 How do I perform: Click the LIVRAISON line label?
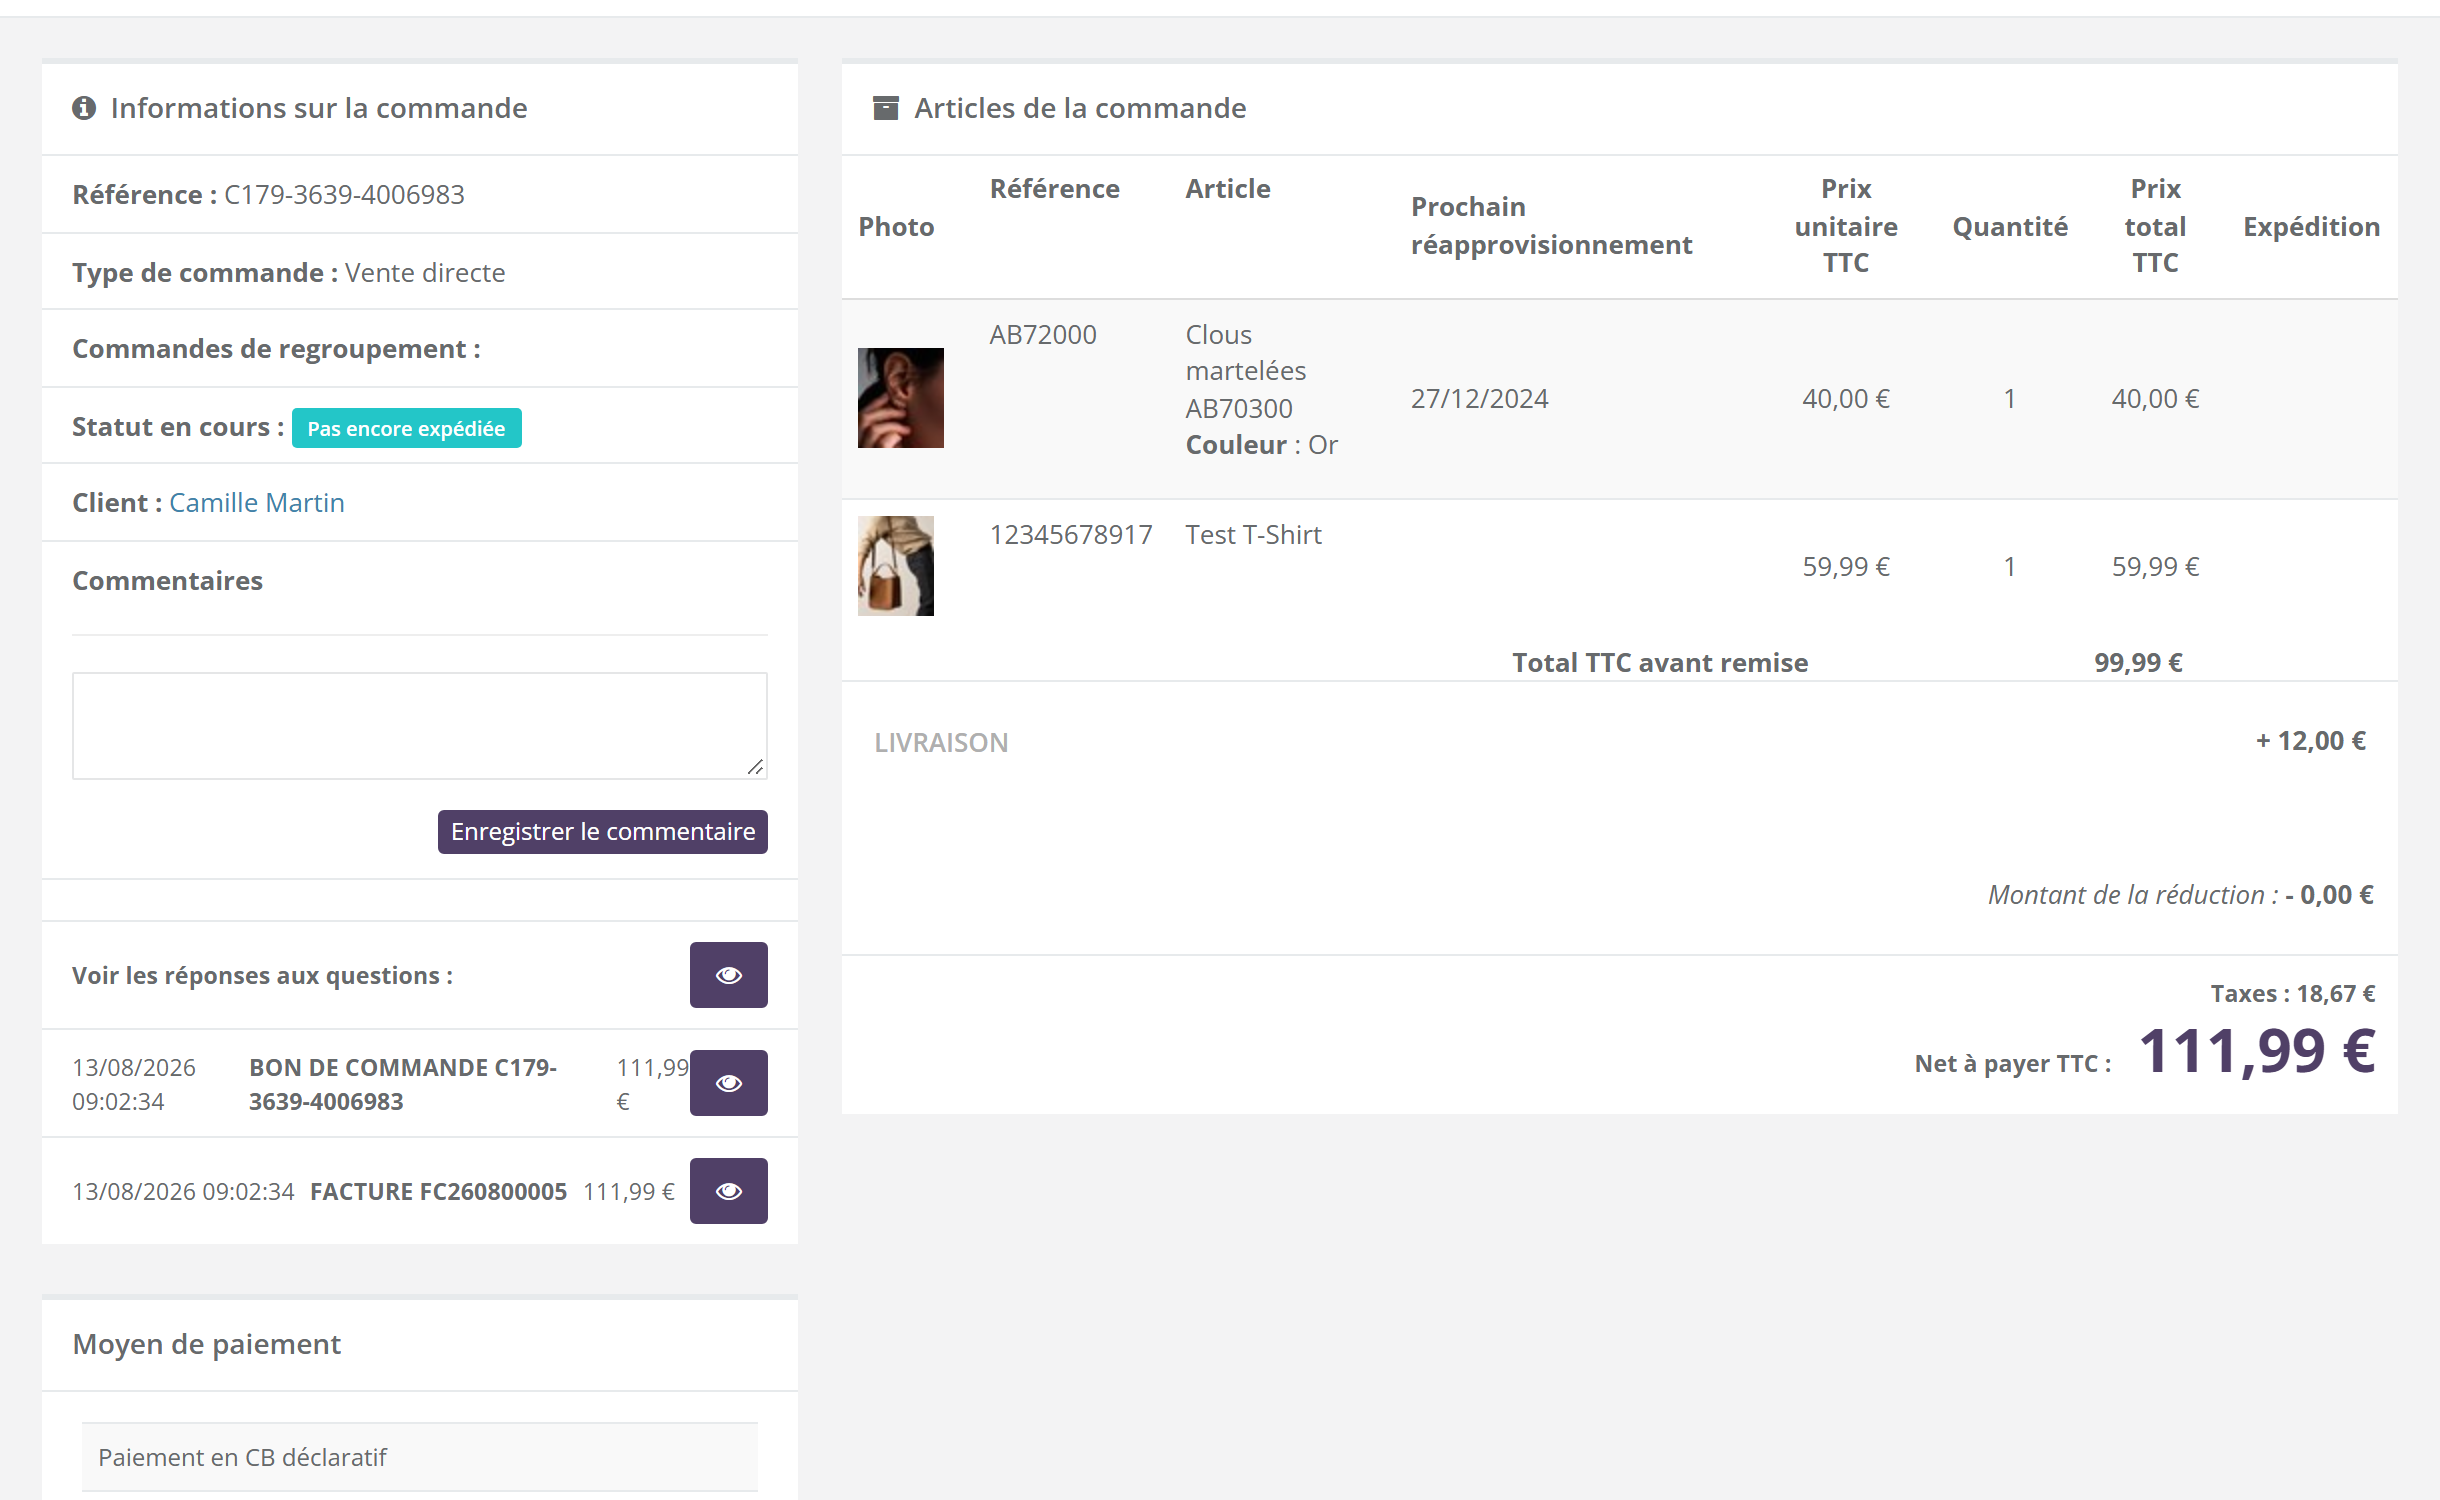(x=941, y=743)
